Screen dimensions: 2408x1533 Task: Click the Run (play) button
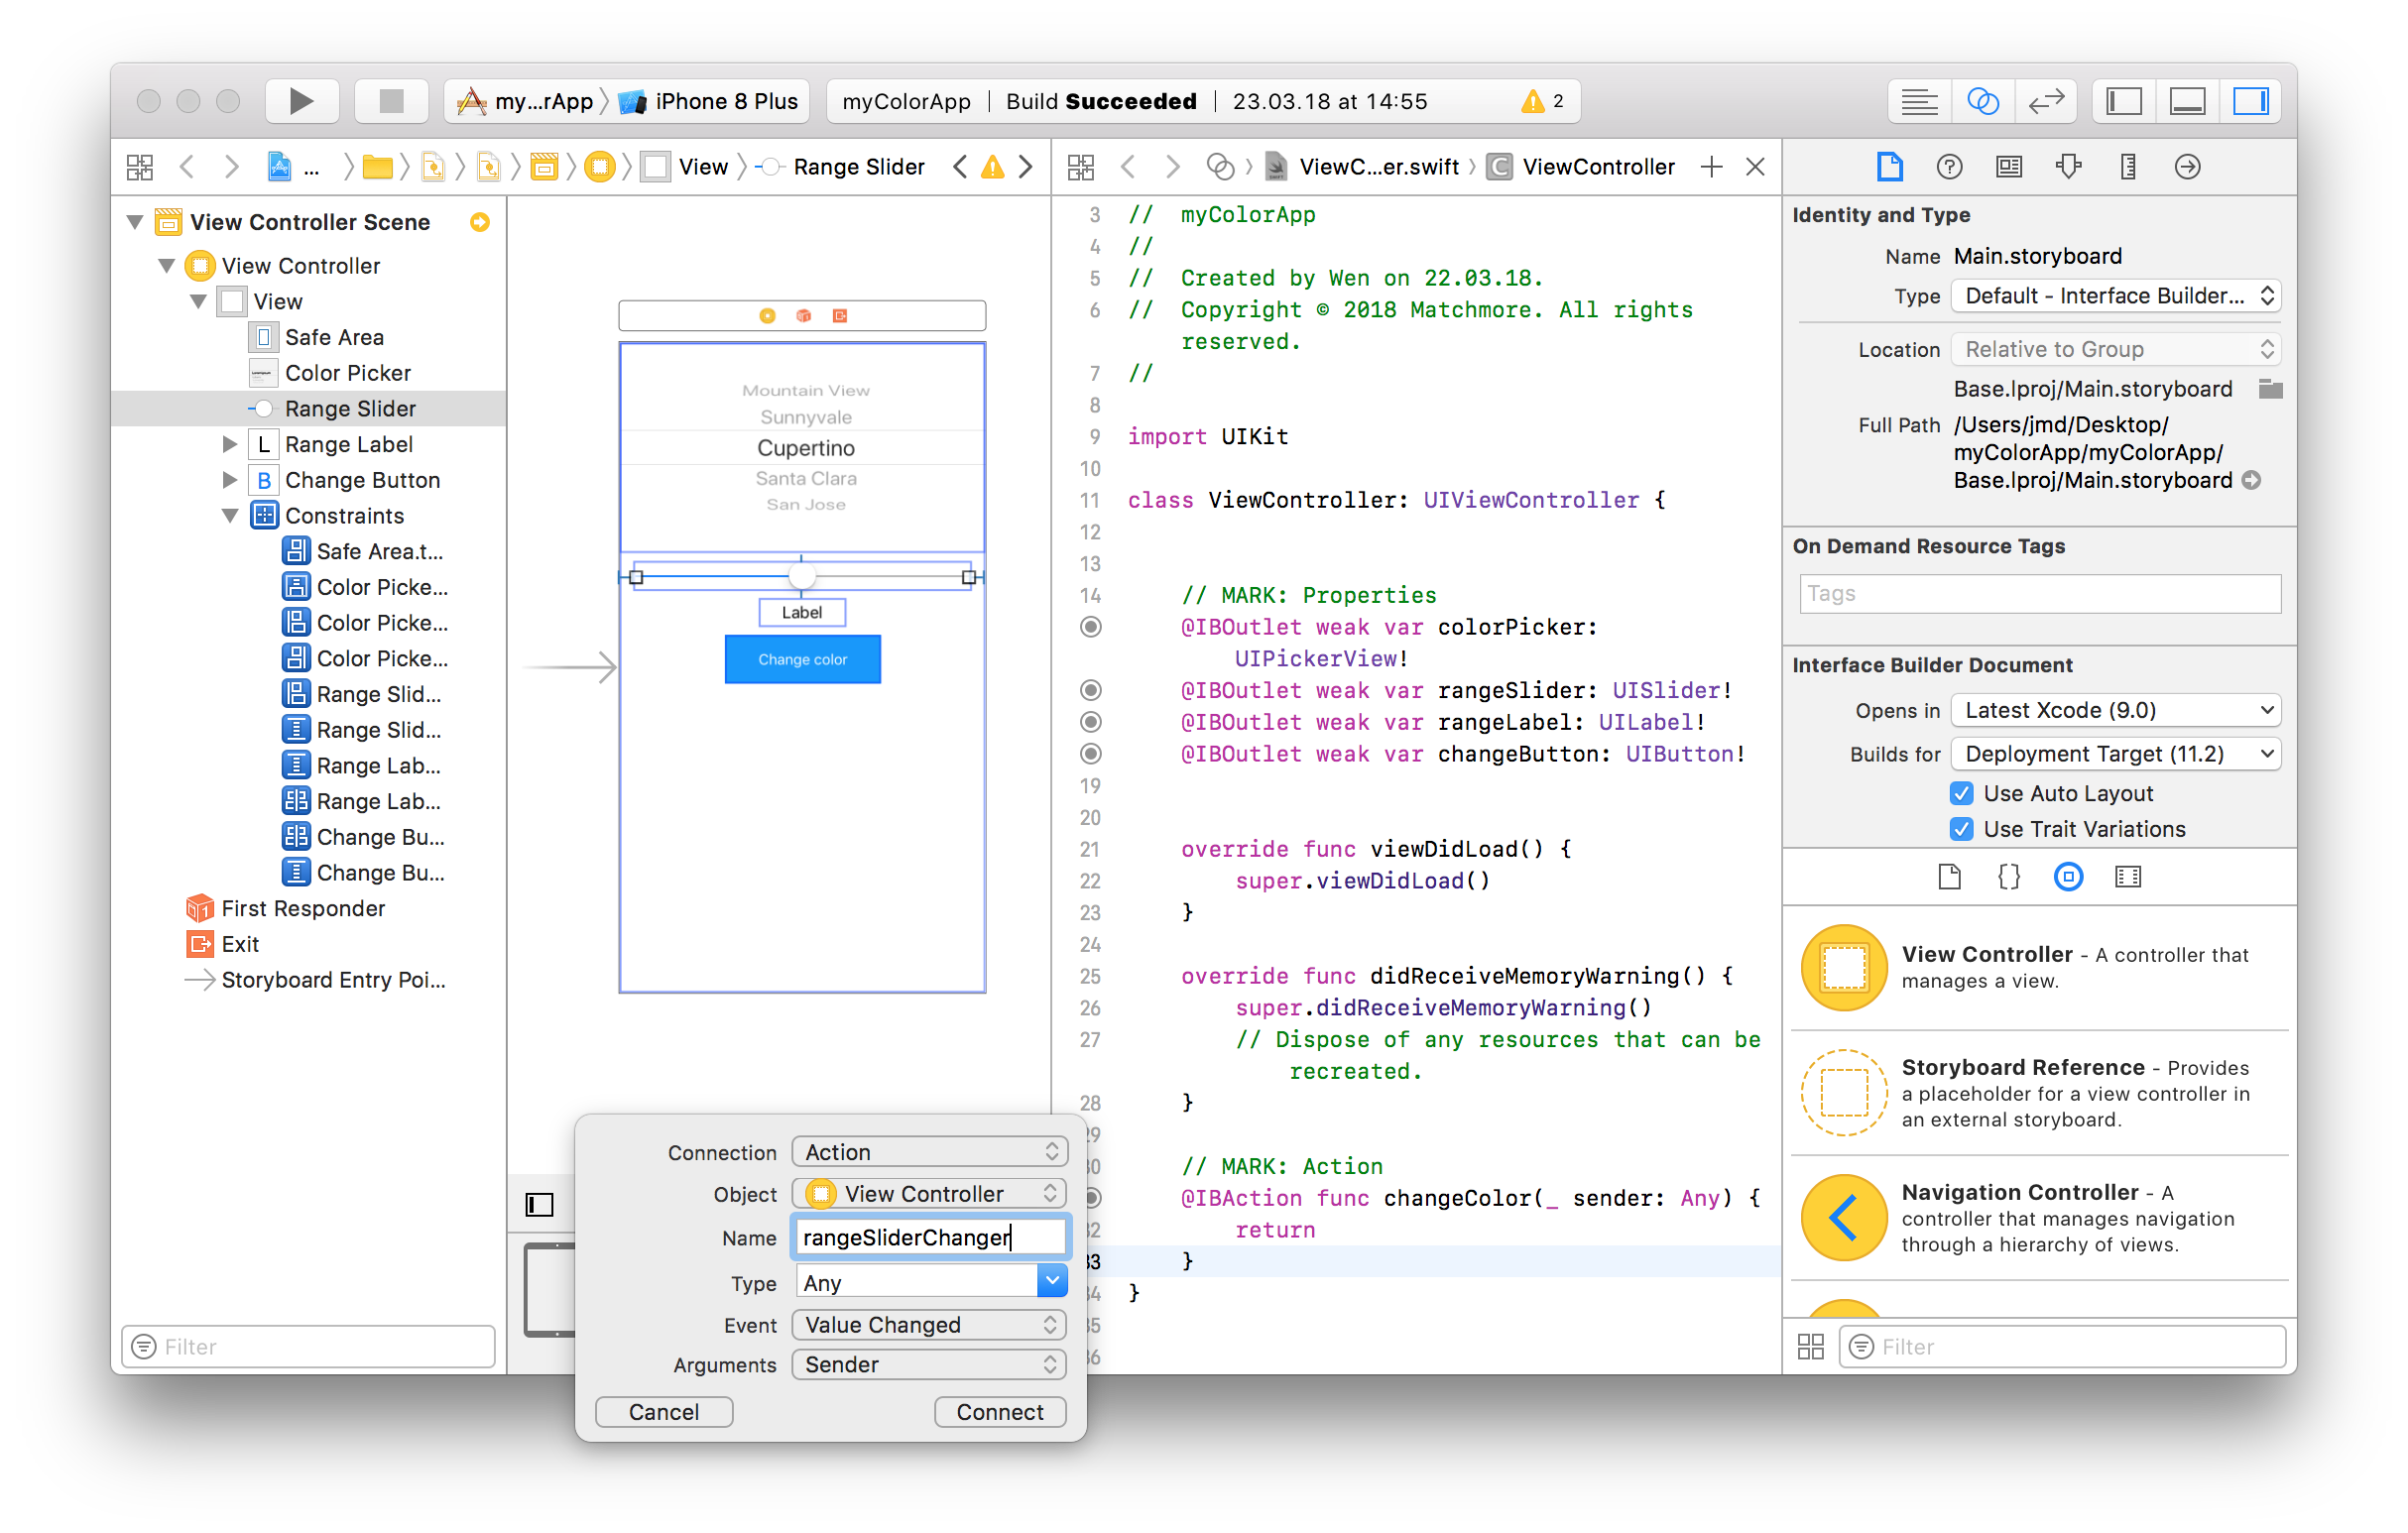(x=301, y=101)
